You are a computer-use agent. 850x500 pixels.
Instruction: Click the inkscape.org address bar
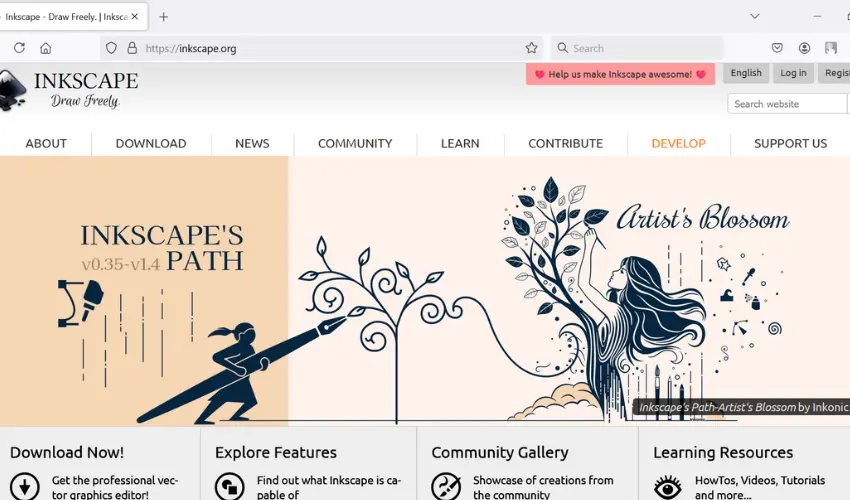(323, 48)
